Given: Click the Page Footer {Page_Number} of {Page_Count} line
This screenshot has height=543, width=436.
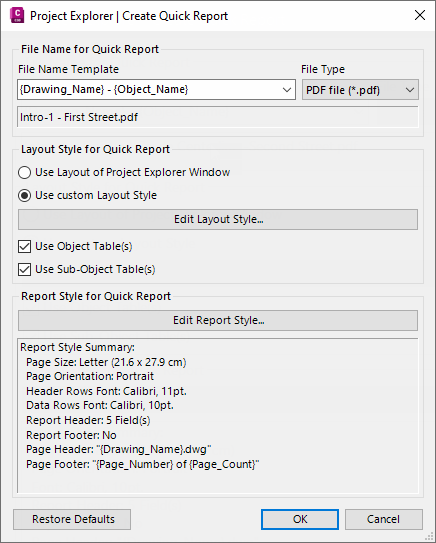Looking at the screenshot, I should click(143, 464).
